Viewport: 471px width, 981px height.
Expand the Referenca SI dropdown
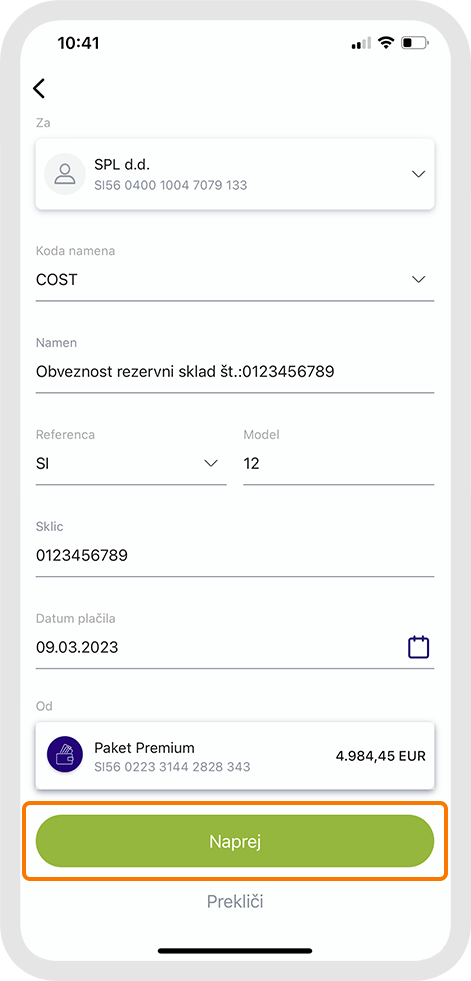(131, 464)
